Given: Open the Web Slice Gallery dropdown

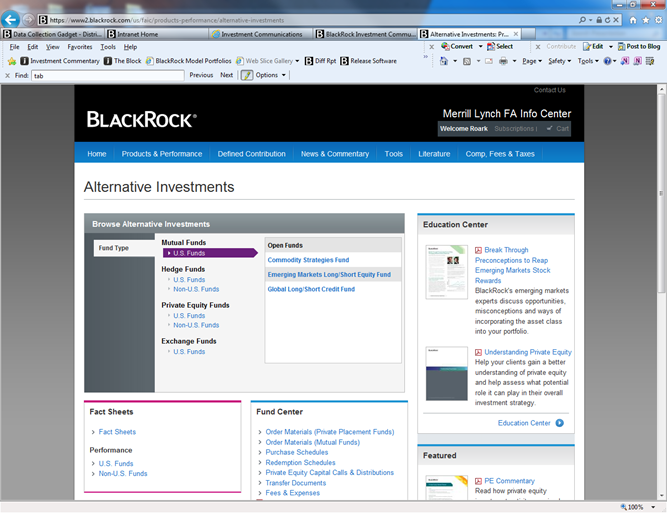Looking at the screenshot, I should pos(297,61).
